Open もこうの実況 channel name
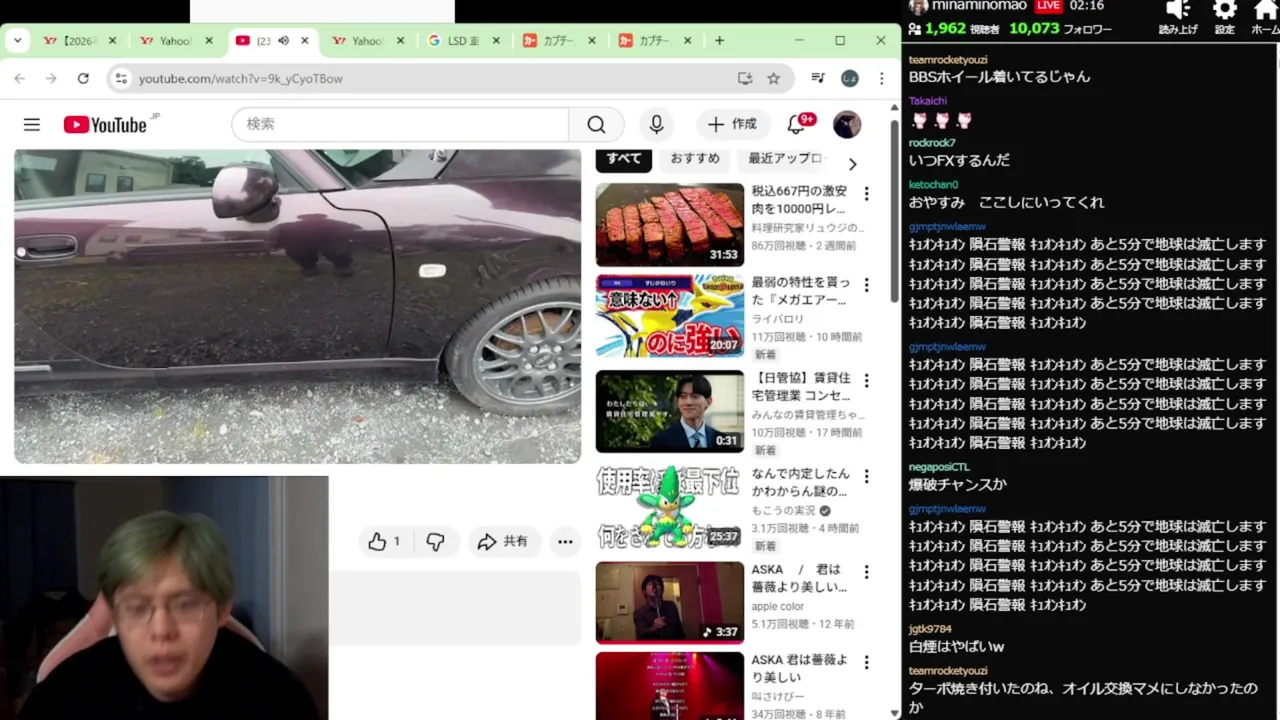Viewport: 1280px width, 720px height. pos(784,510)
